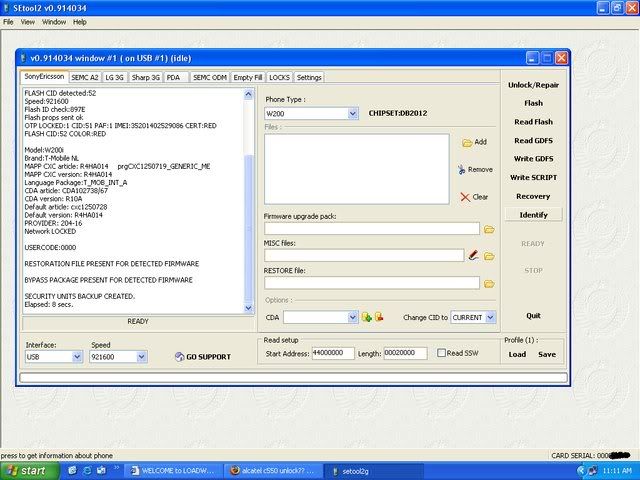
Task: Switch to the SEMC A2 tab
Action: [x=84, y=78]
